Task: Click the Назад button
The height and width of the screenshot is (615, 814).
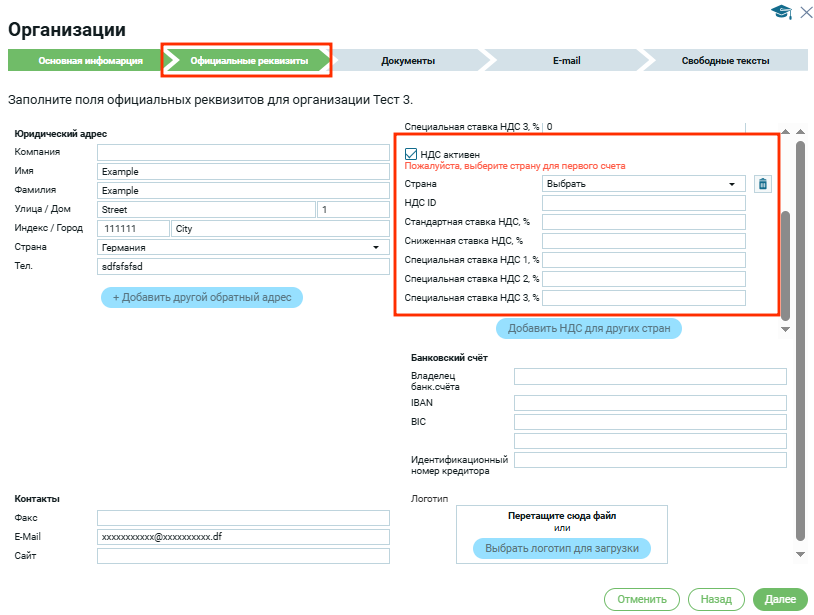Action: tap(716, 599)
